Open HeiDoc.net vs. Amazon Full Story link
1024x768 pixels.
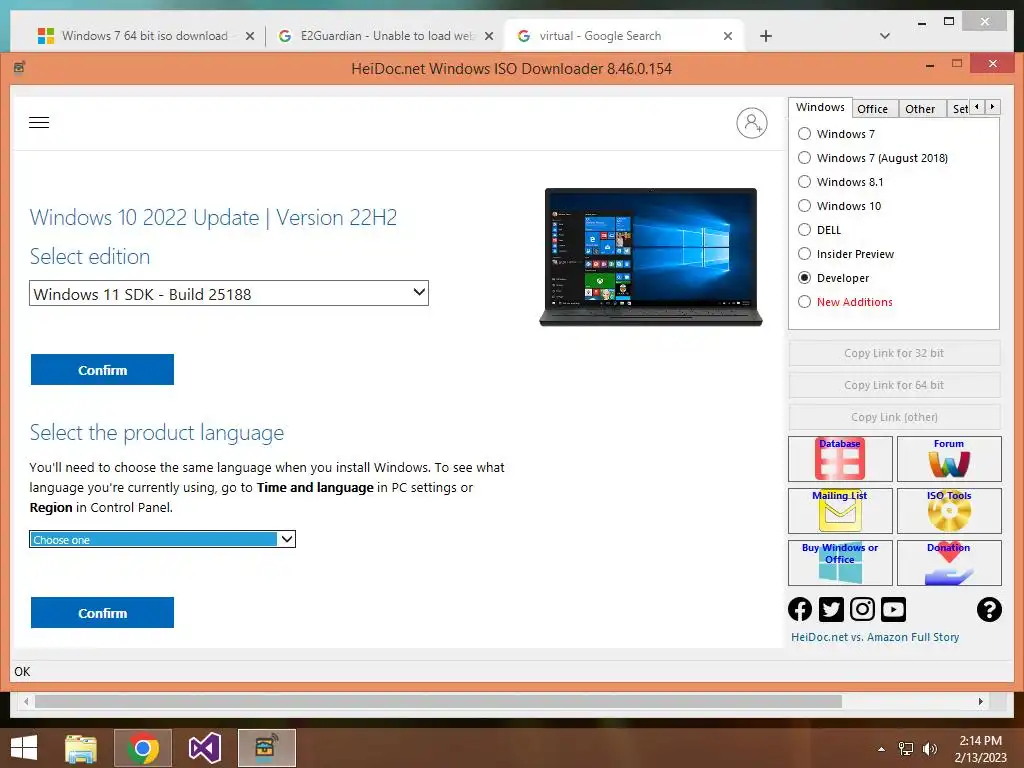(x=875, y=637)
